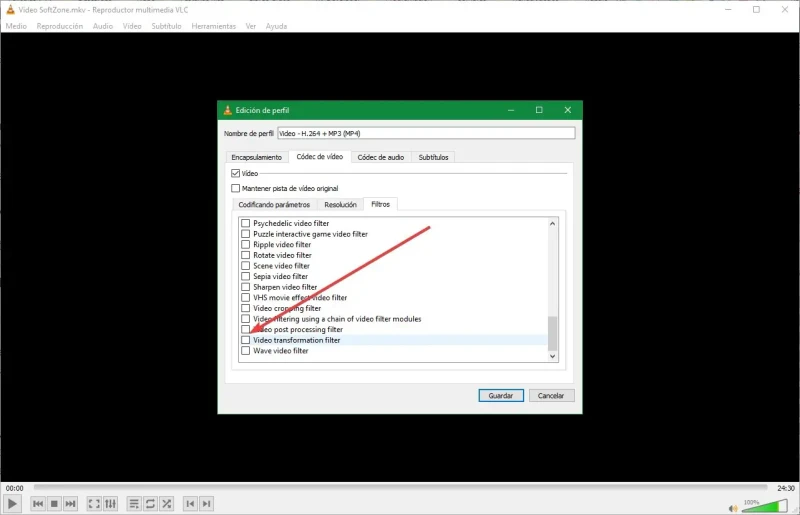Show the playlist panel
Image resolution: width=800 pixels, height=515 pixels.
tap(134, 504)
